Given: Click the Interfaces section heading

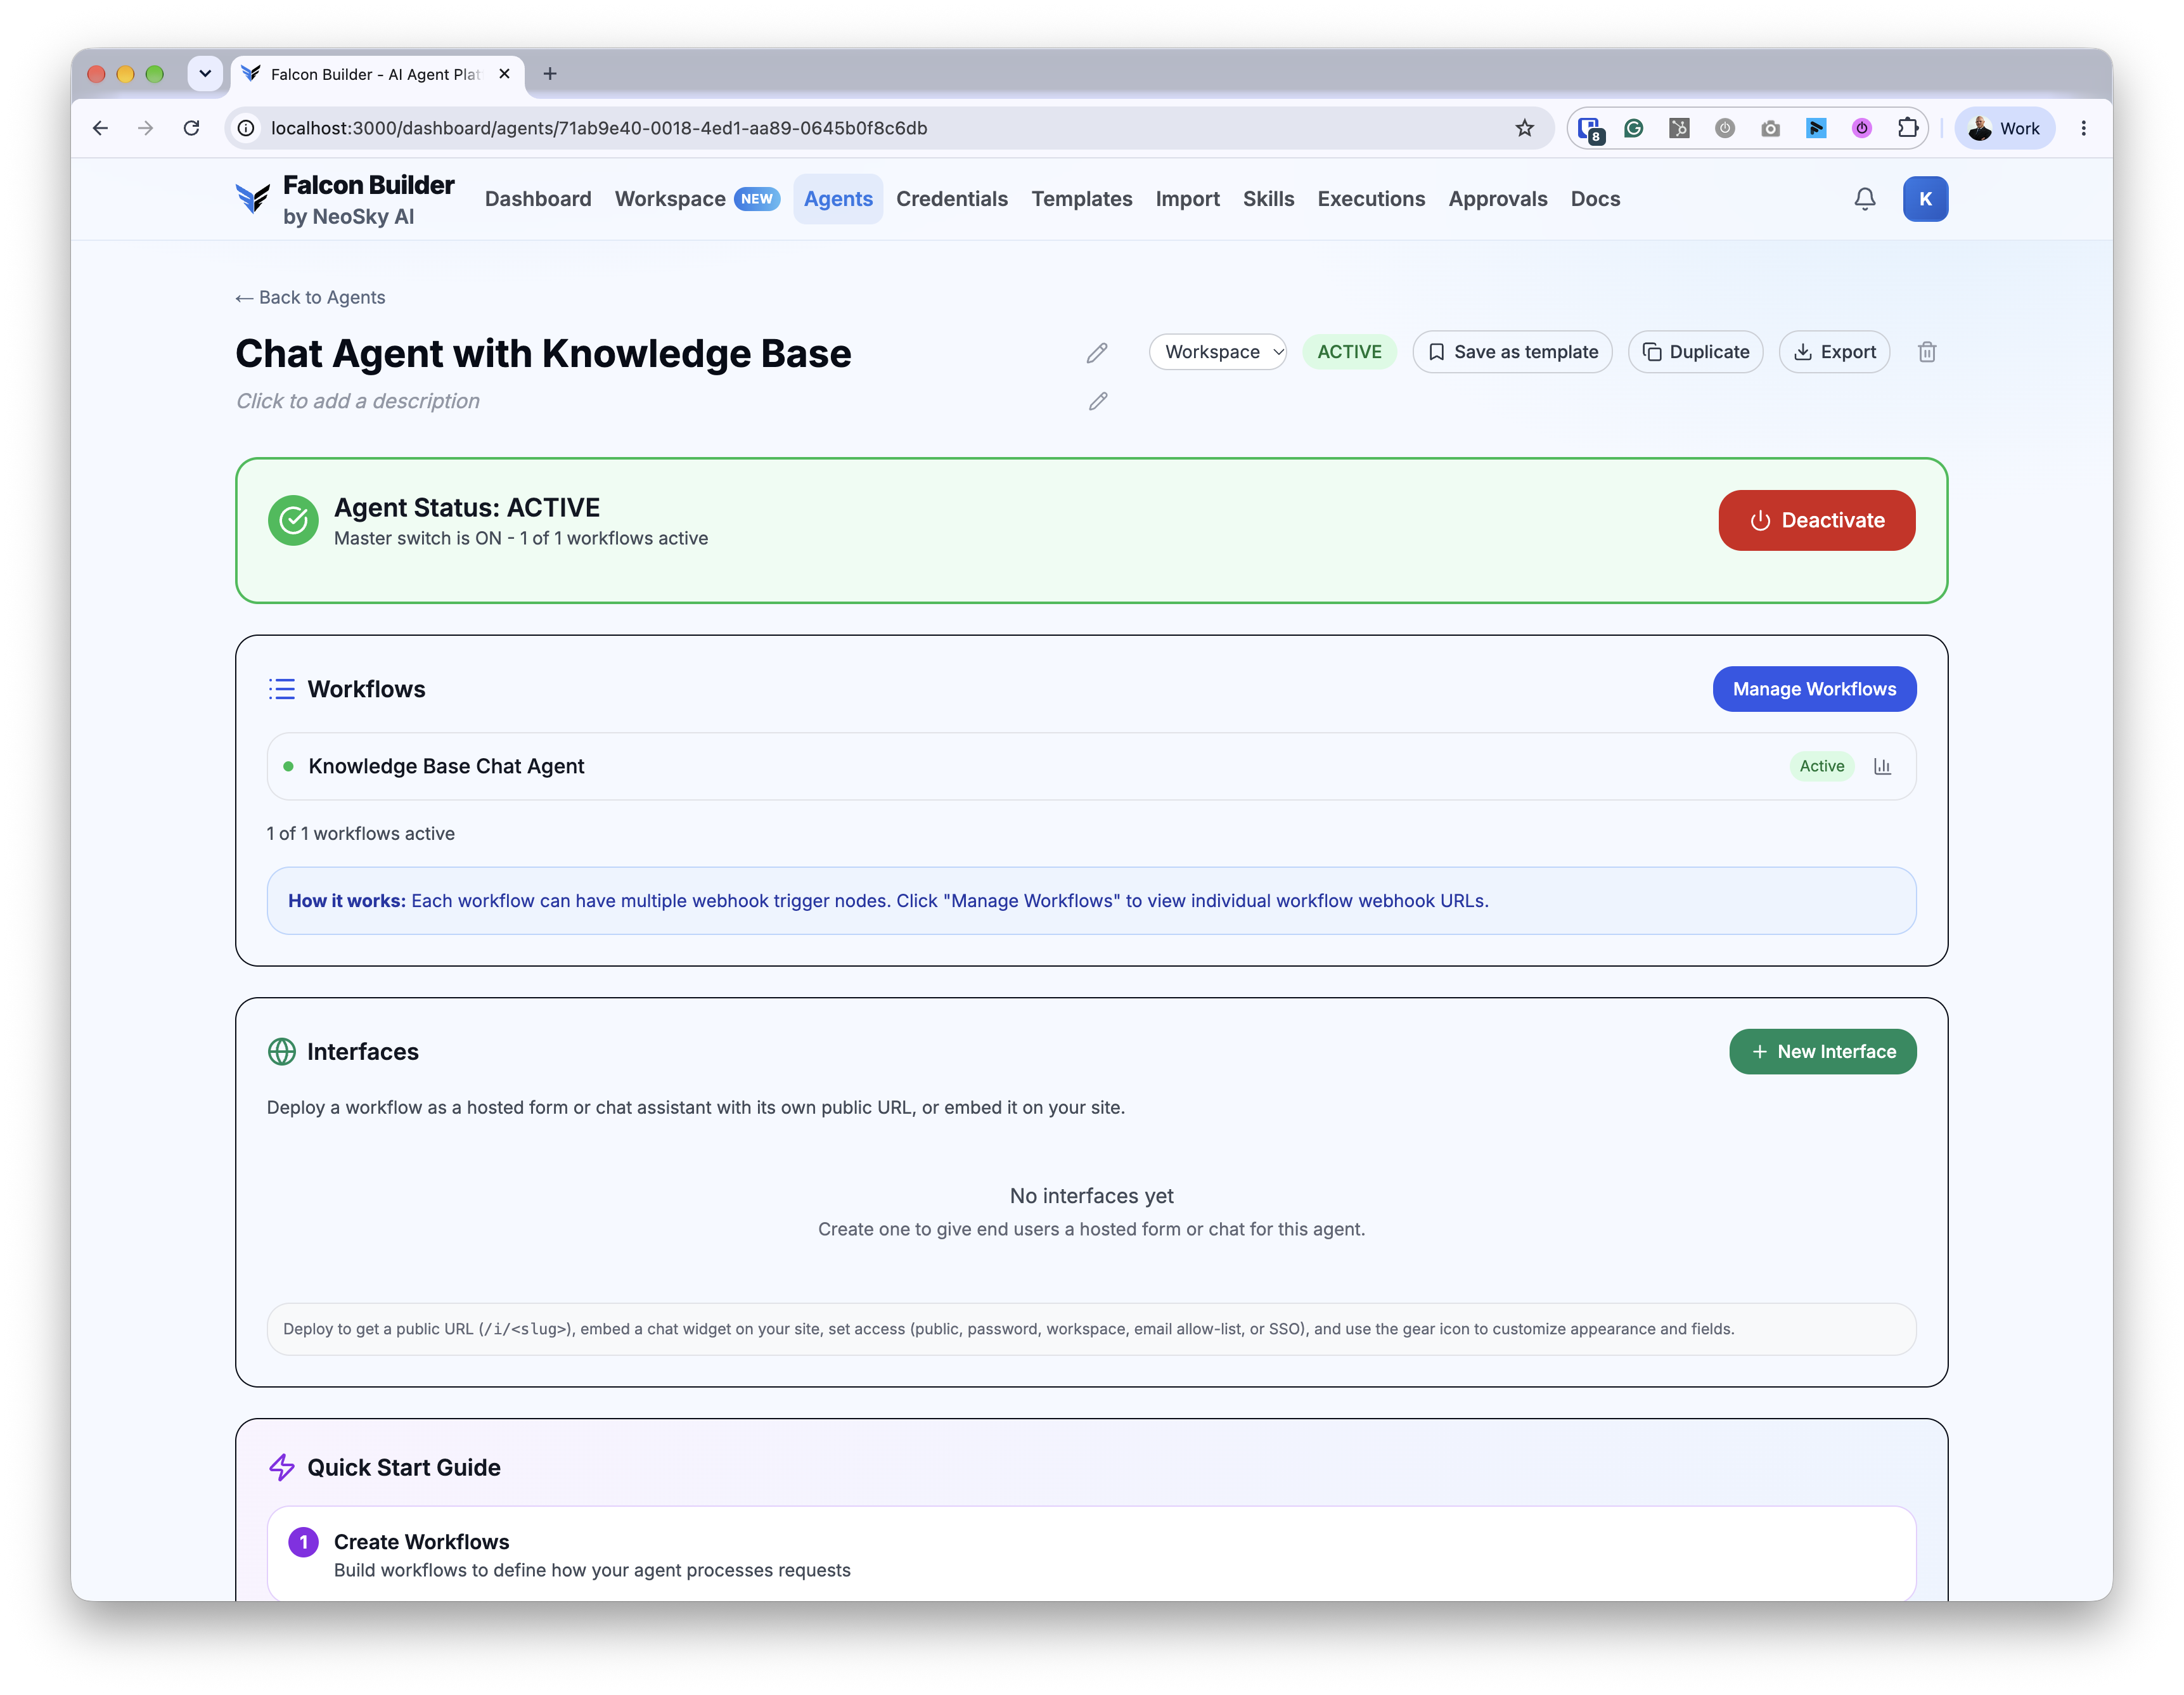Looking at the screenshot, I should [x=362, y=1052].
